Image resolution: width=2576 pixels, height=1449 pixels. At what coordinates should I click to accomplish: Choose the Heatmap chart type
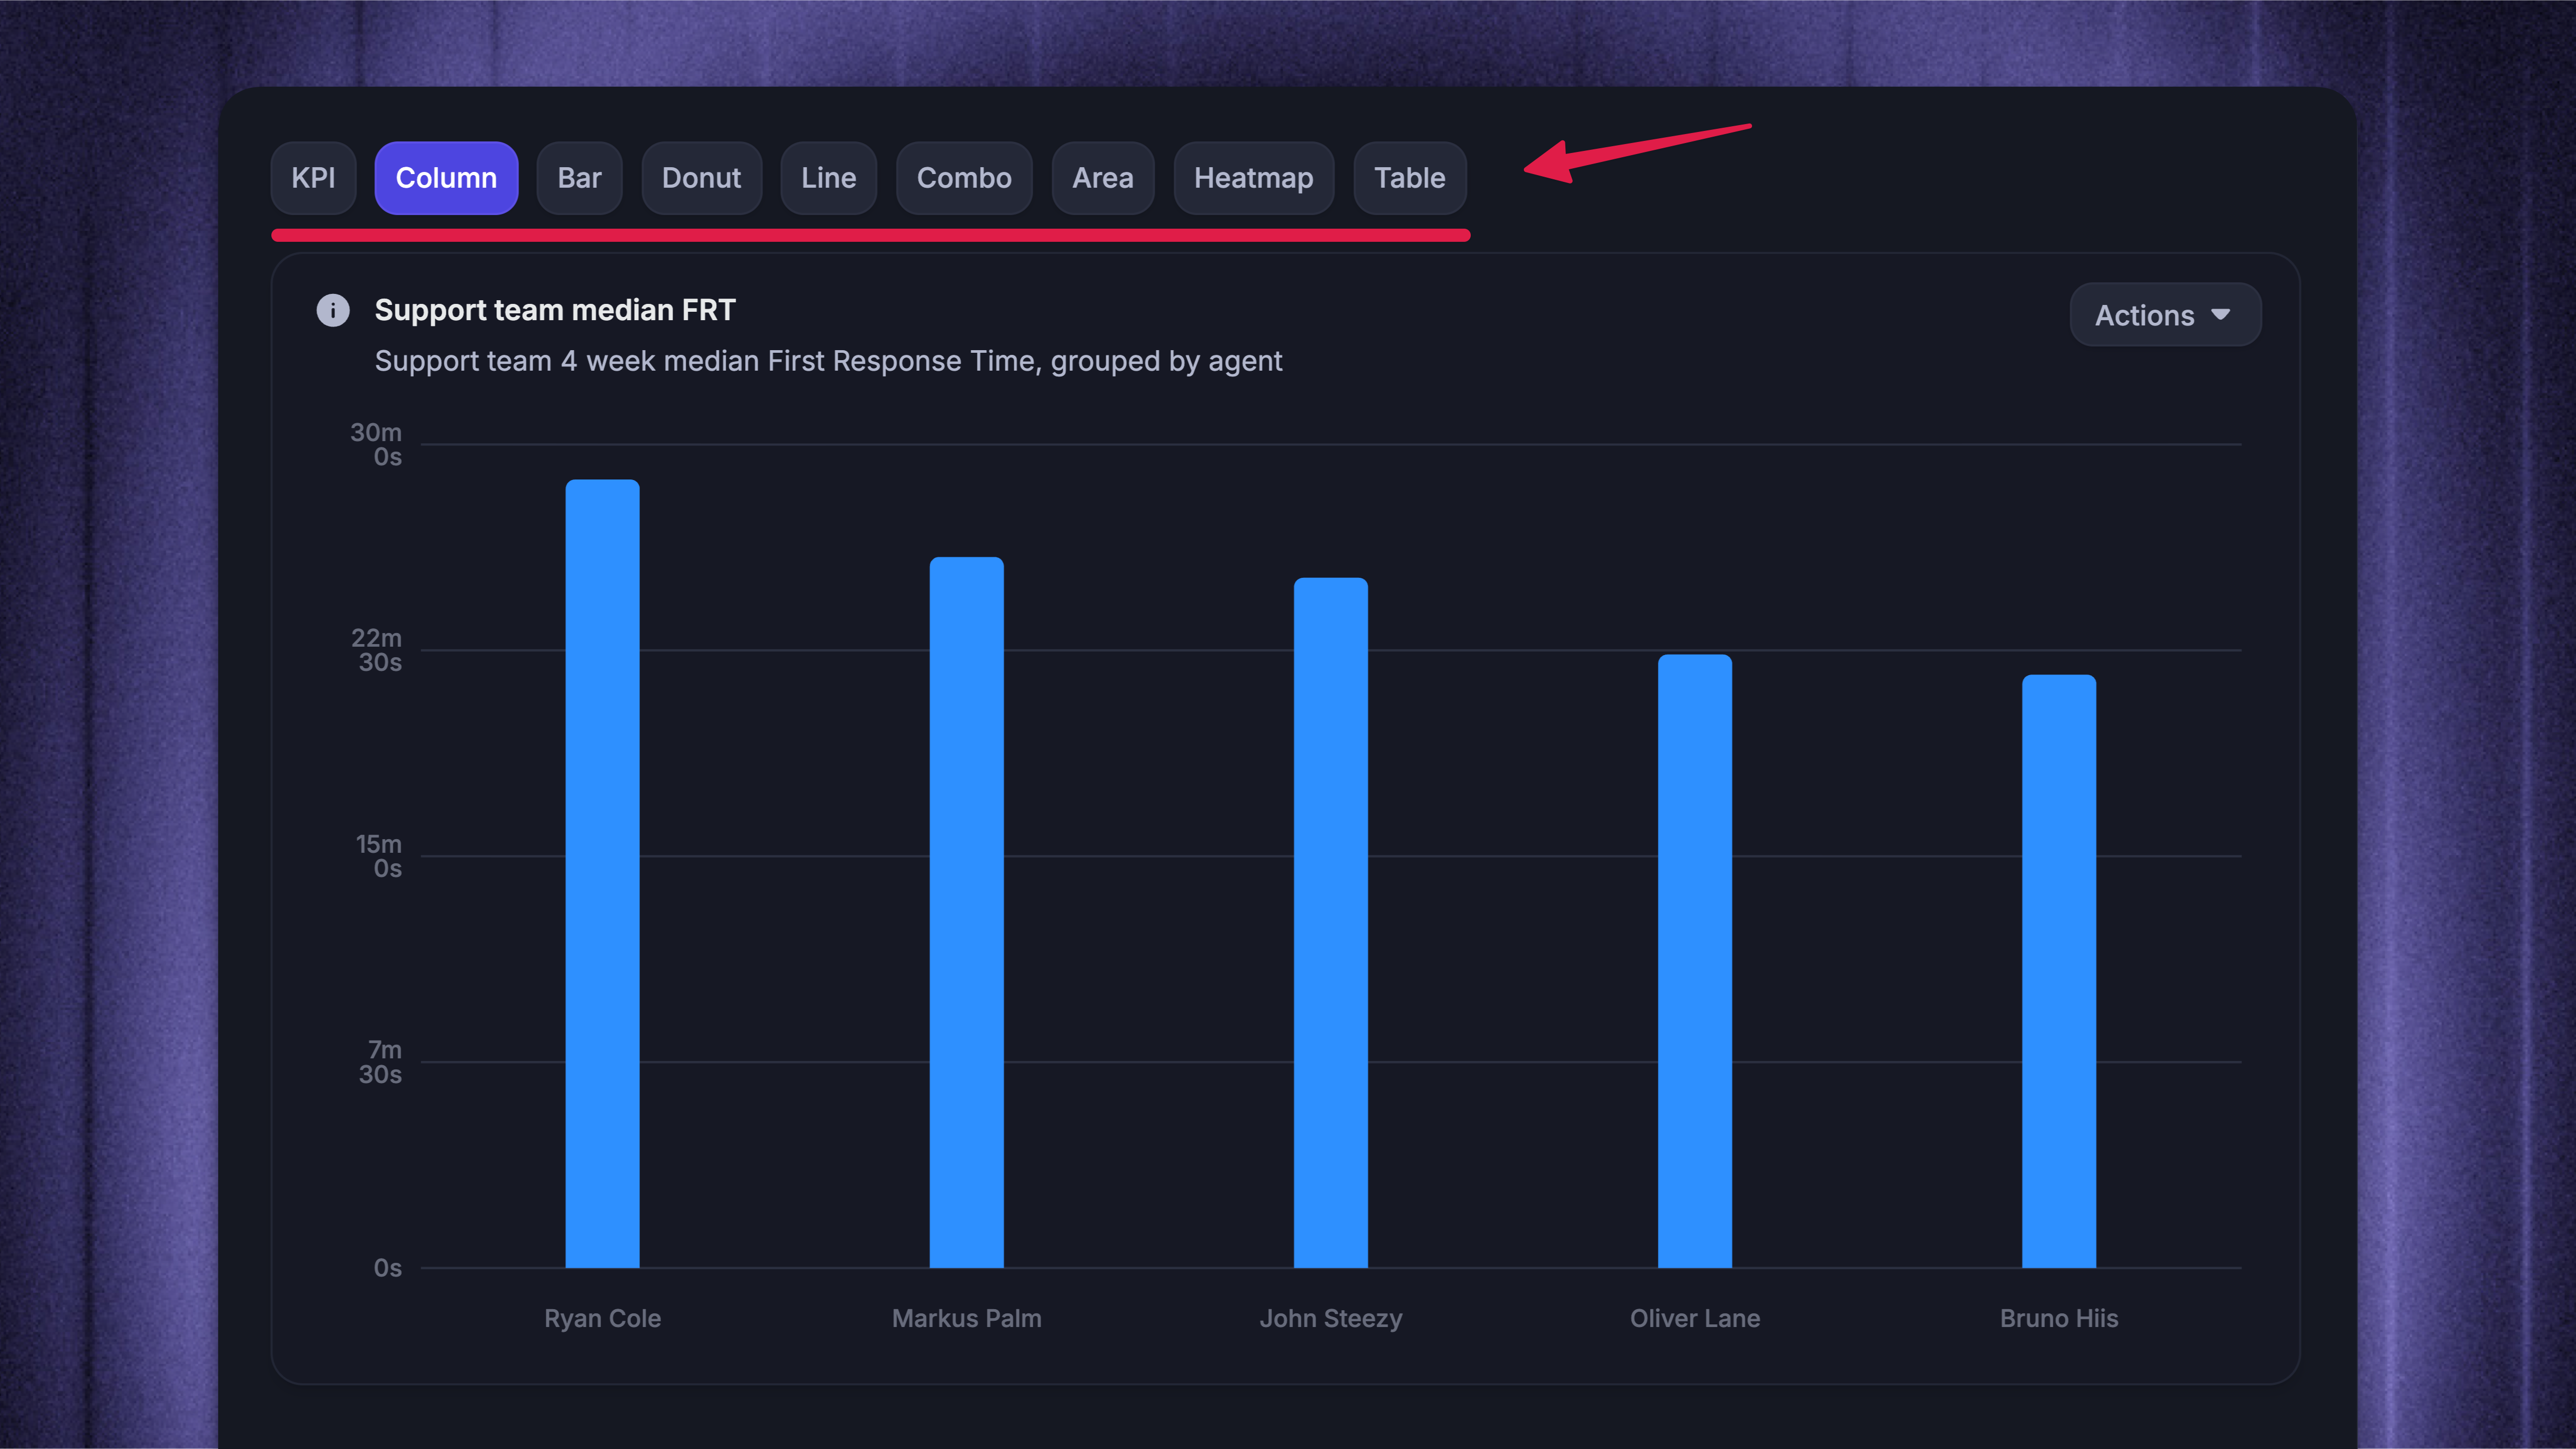pos(1253,178)
